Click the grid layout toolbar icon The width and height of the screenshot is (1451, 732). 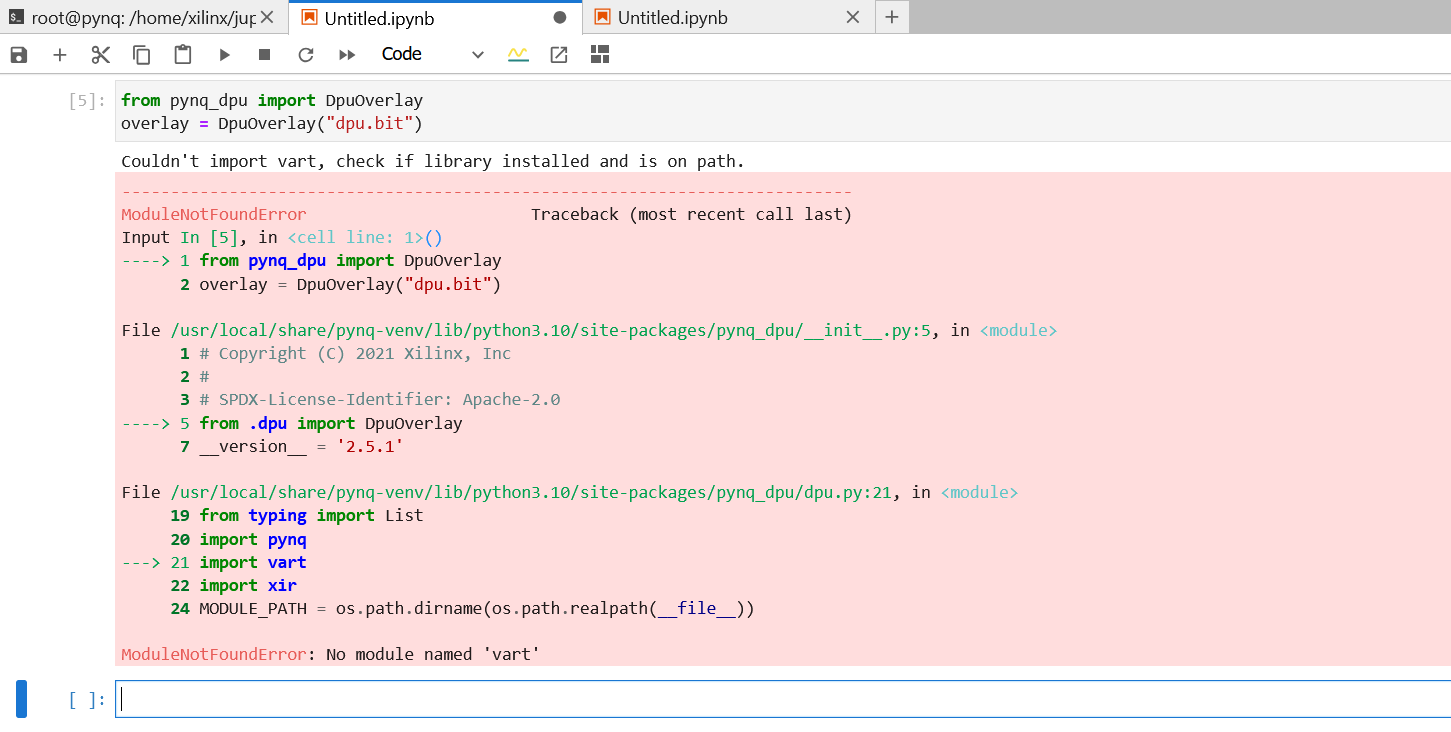[600, 55]
